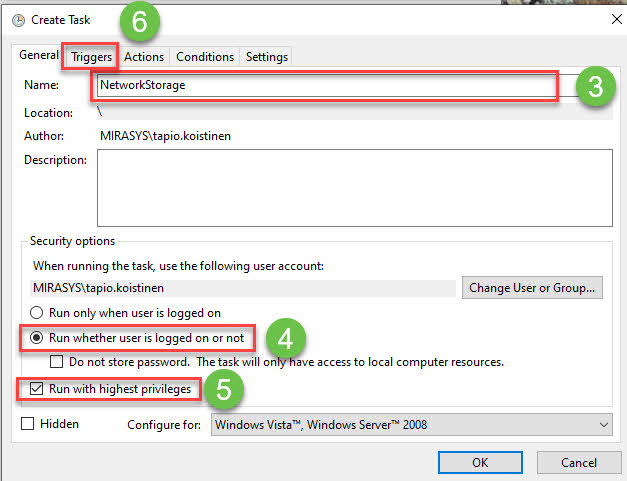Open the Settings tab
This screenshot has height=481, width=627.
coord(267,57)
